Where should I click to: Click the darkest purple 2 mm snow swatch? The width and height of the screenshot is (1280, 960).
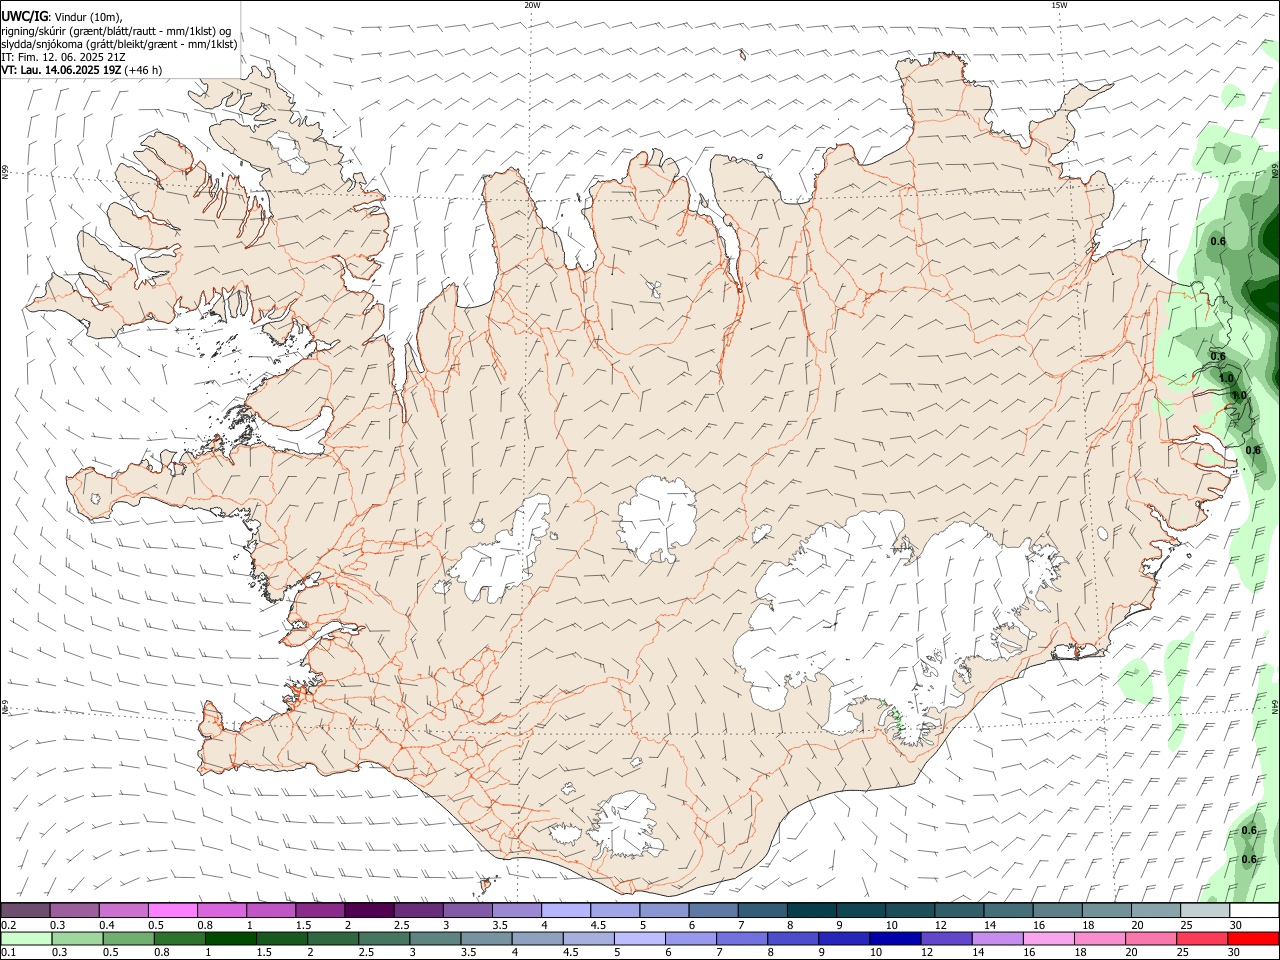(x=368, y=910)
